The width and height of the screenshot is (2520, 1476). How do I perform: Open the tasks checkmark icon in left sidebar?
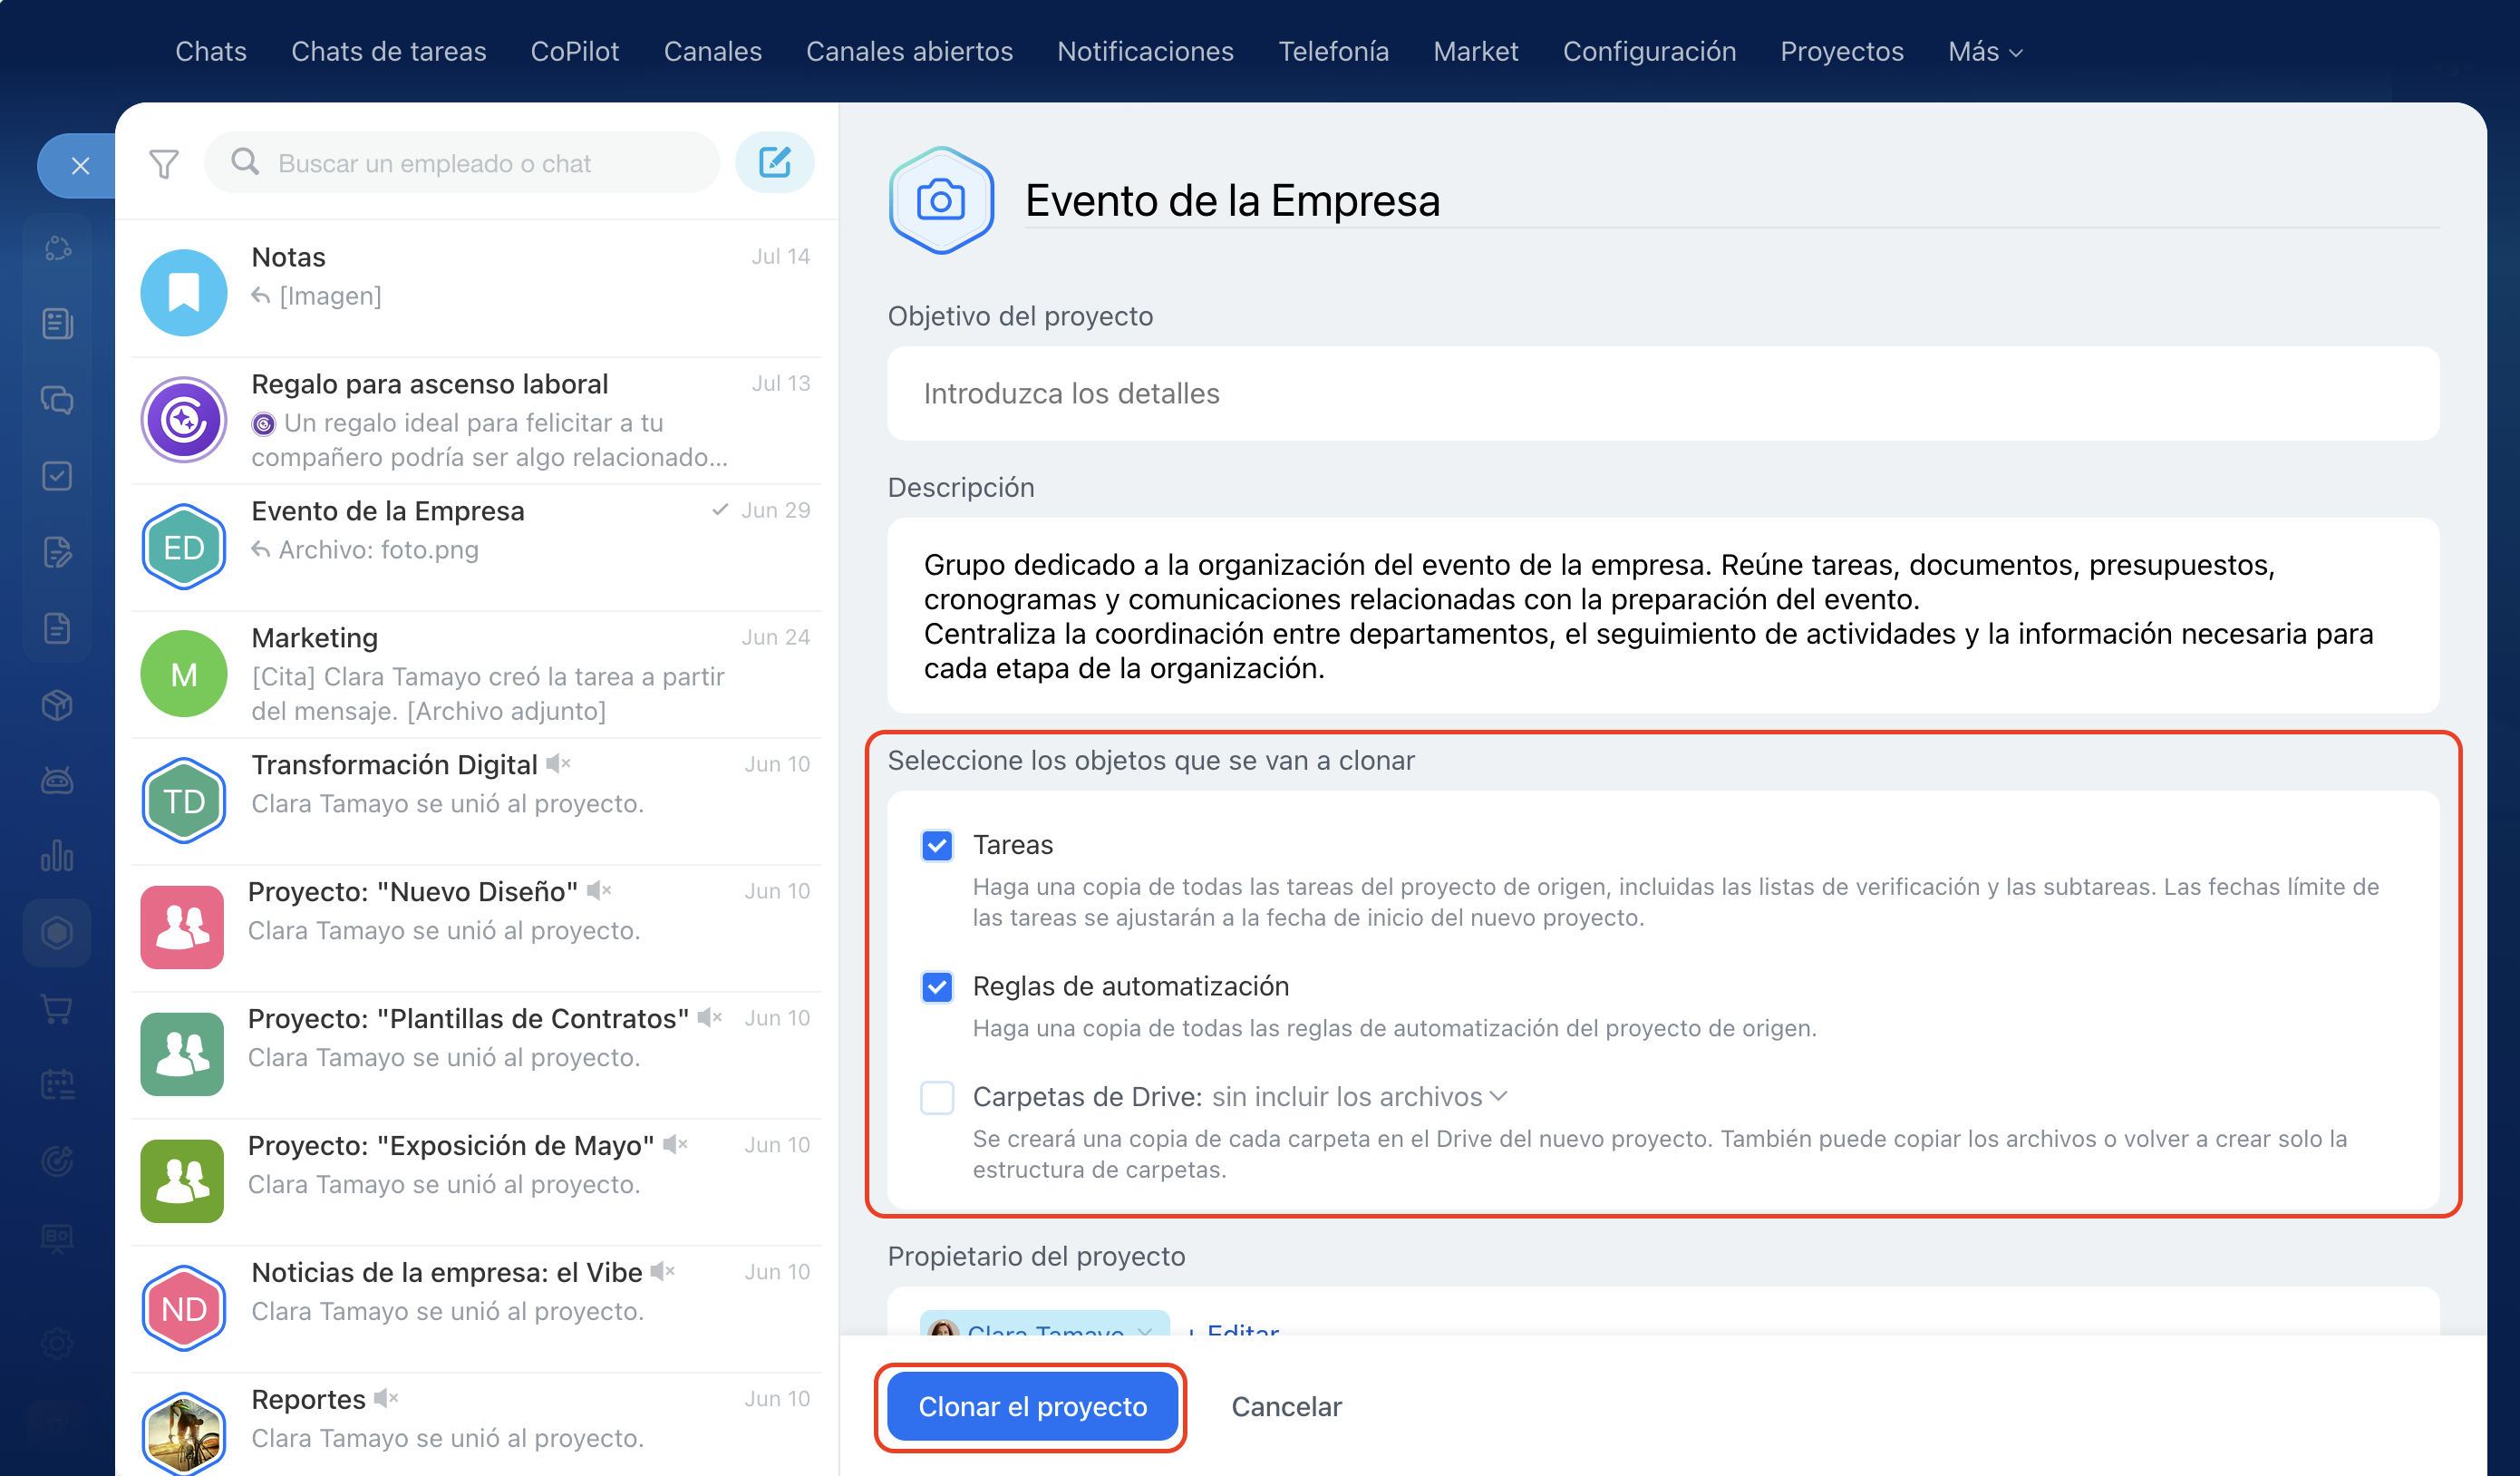(x=58, y=476)
